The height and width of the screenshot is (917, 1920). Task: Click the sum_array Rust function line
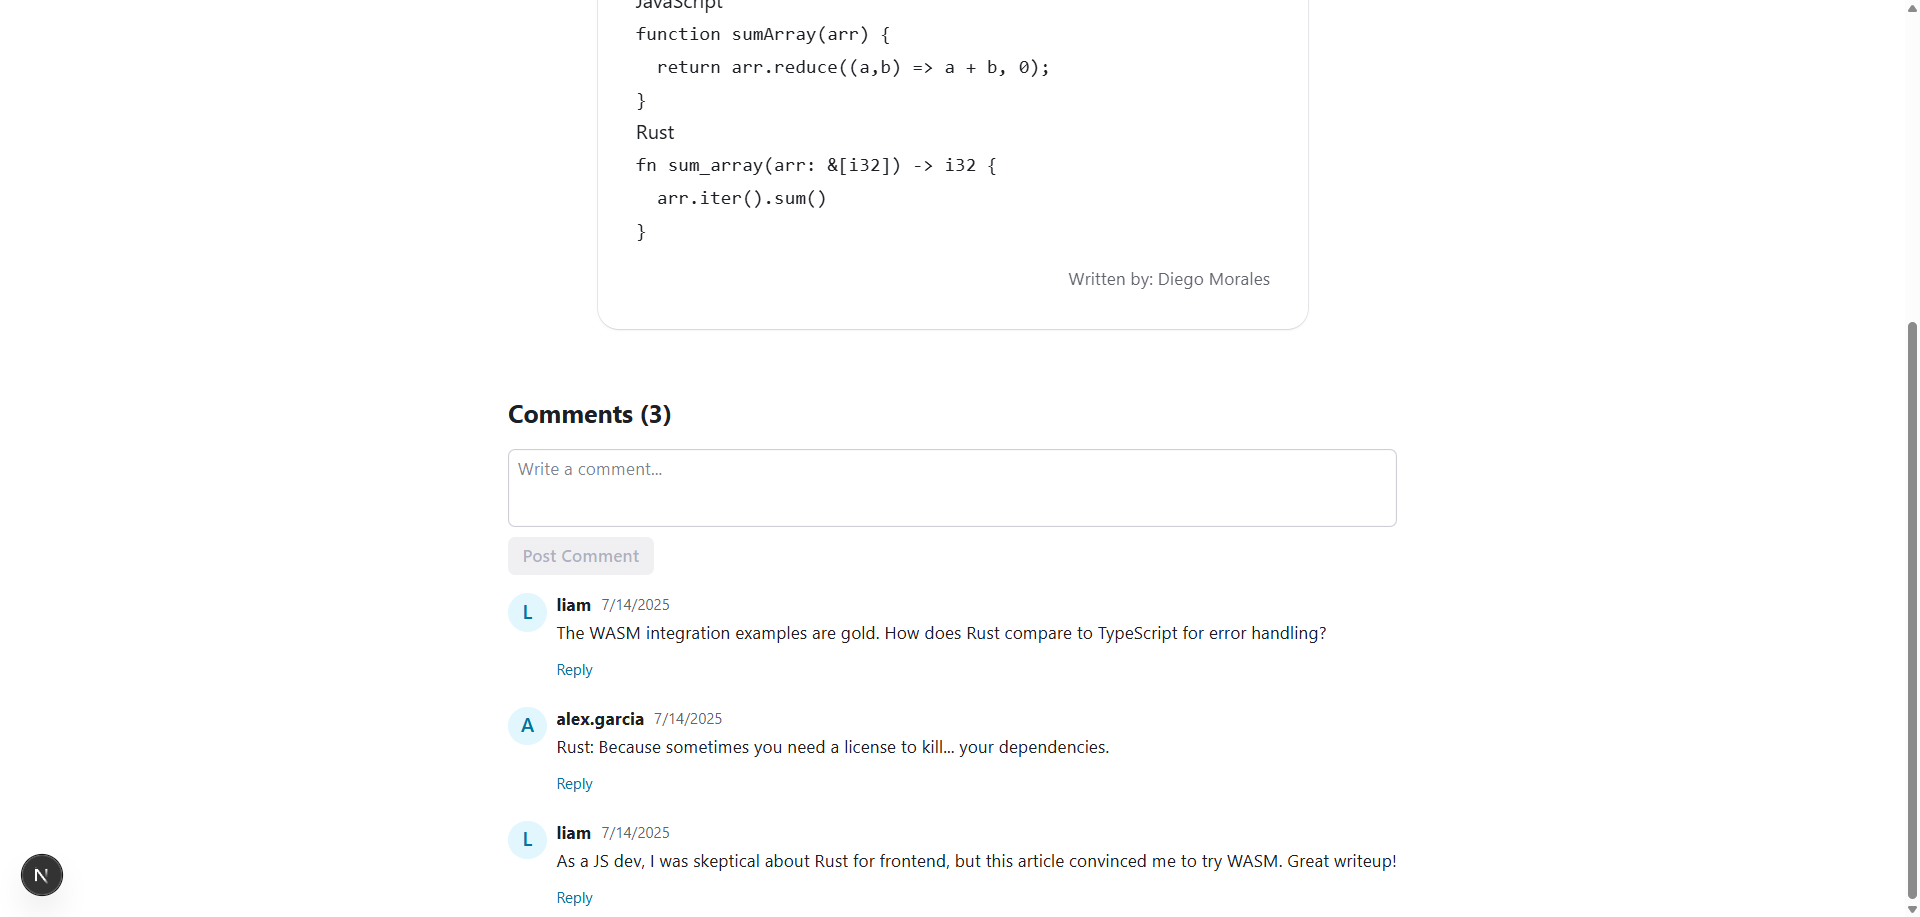tap(816, 165)
